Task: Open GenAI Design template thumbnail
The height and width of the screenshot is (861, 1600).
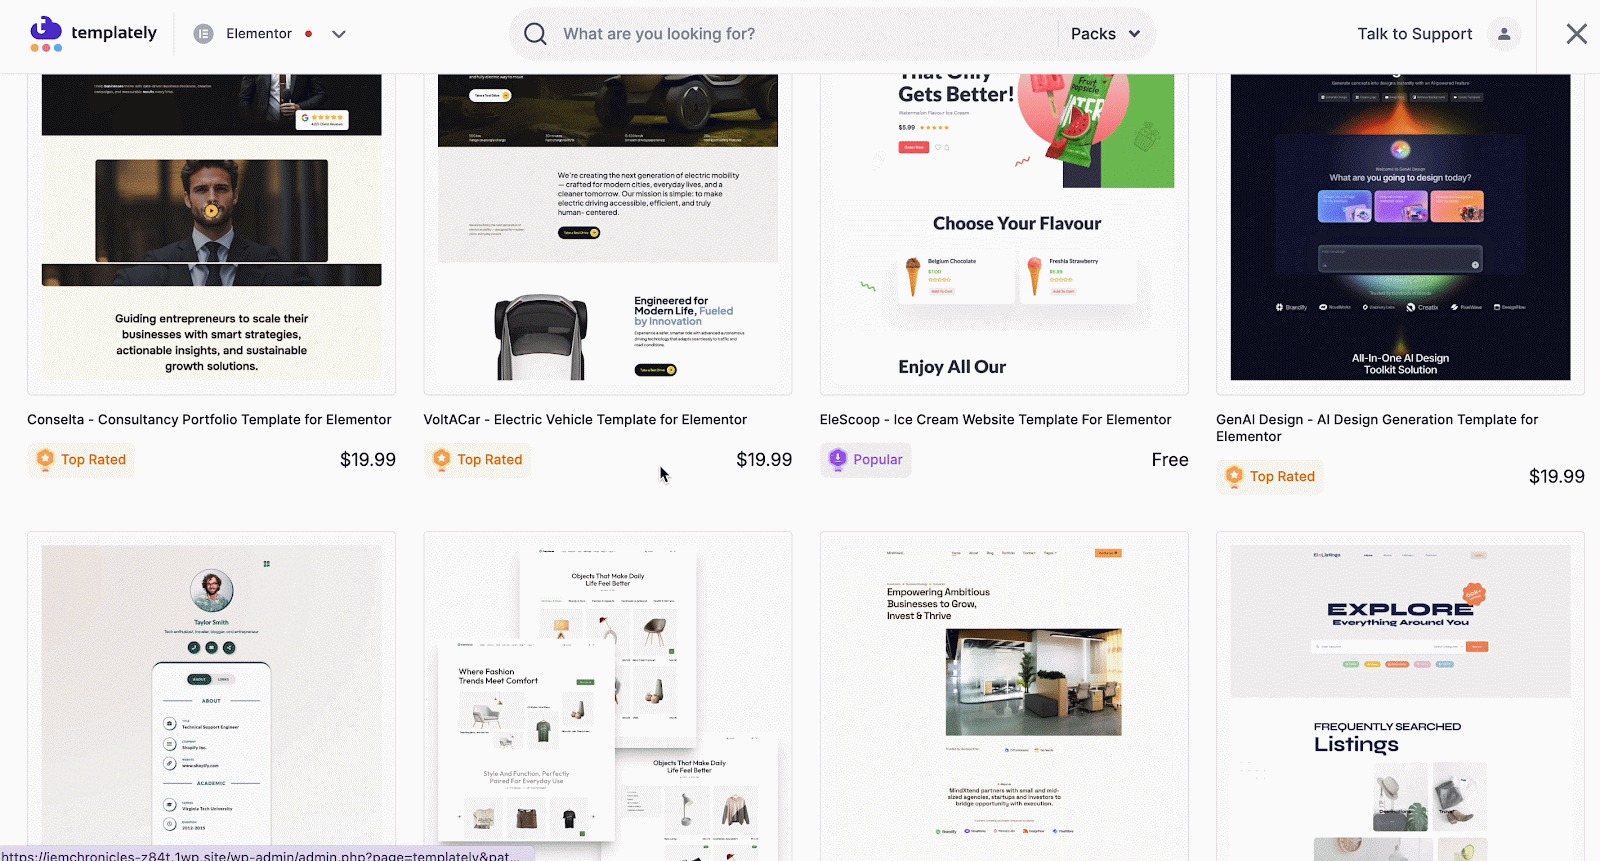Action: point(1400,234)
